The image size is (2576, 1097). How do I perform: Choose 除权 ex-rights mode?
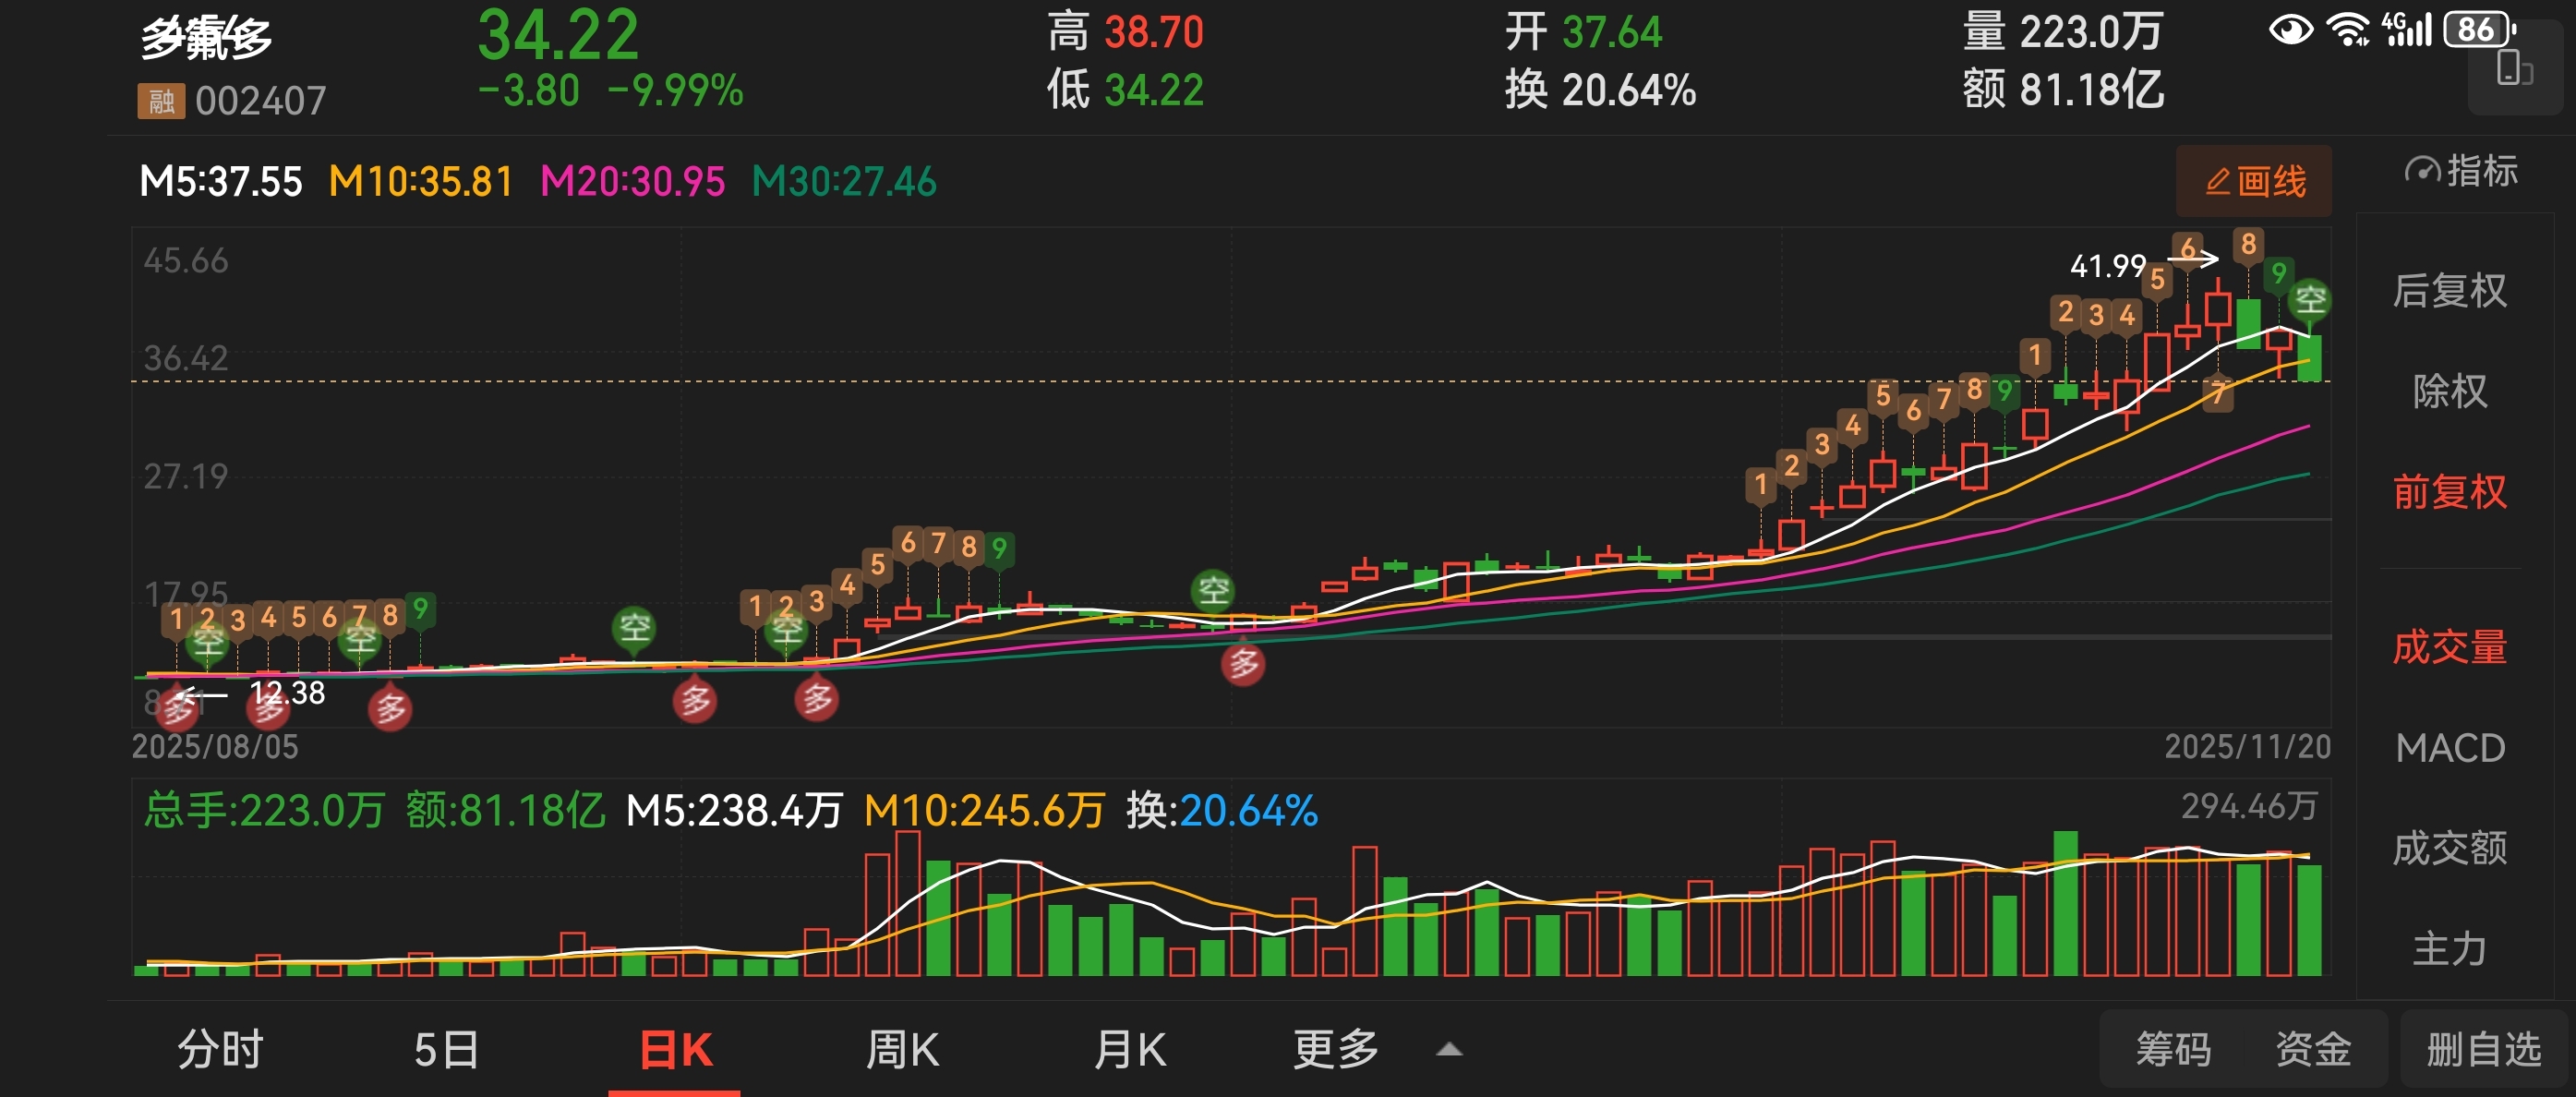click(2449, 391)
